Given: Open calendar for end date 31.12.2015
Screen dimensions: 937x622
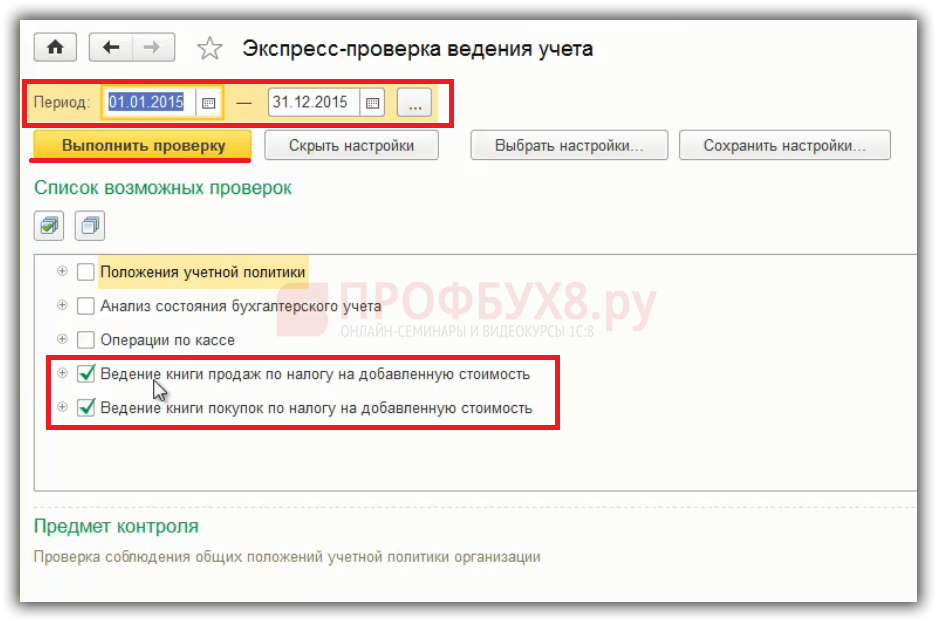Looking at the screenshot, I should coord(372,103).
